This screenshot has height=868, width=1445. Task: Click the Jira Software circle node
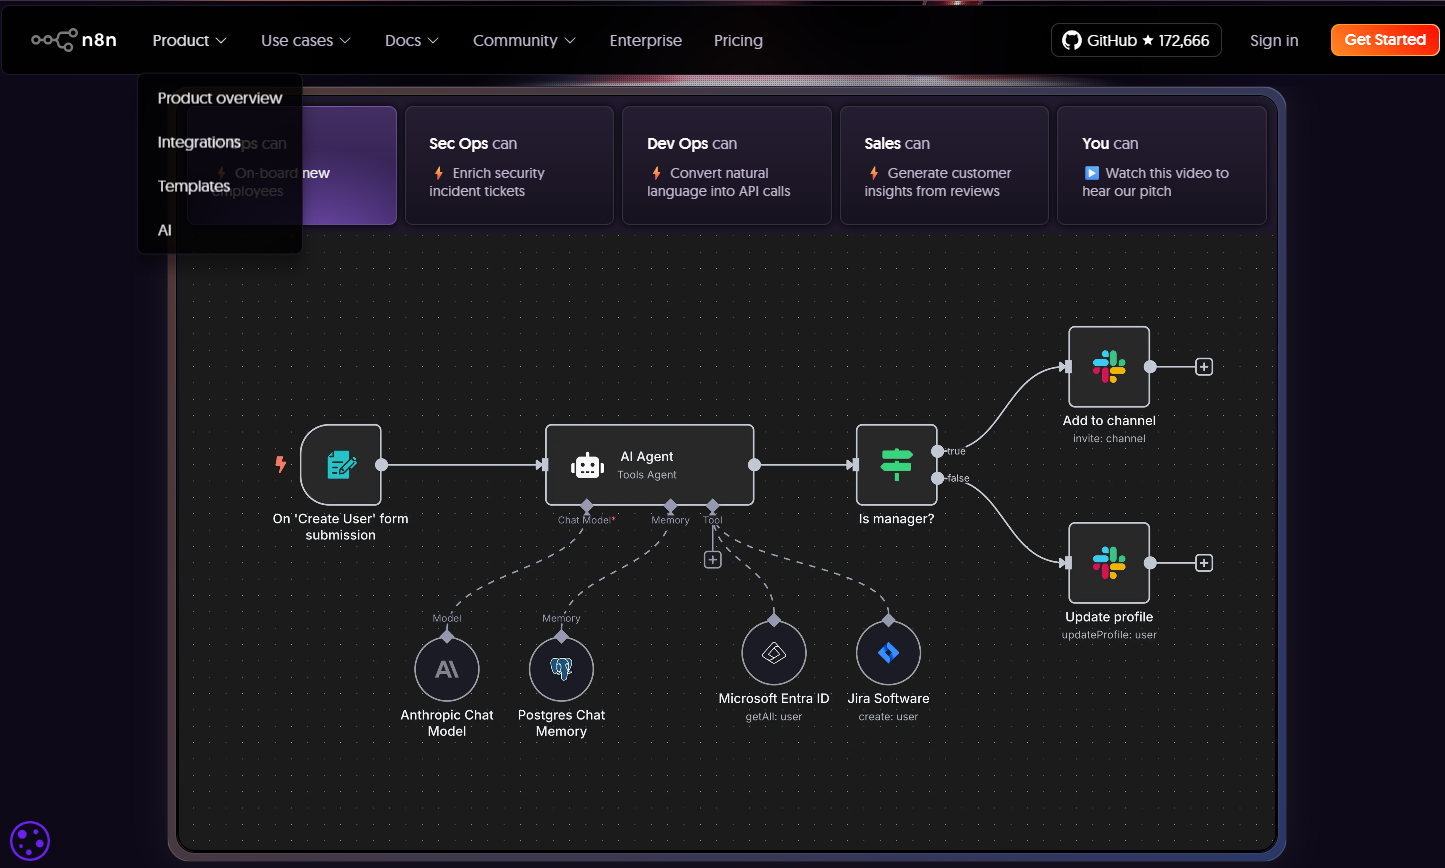tap(888, 654)
